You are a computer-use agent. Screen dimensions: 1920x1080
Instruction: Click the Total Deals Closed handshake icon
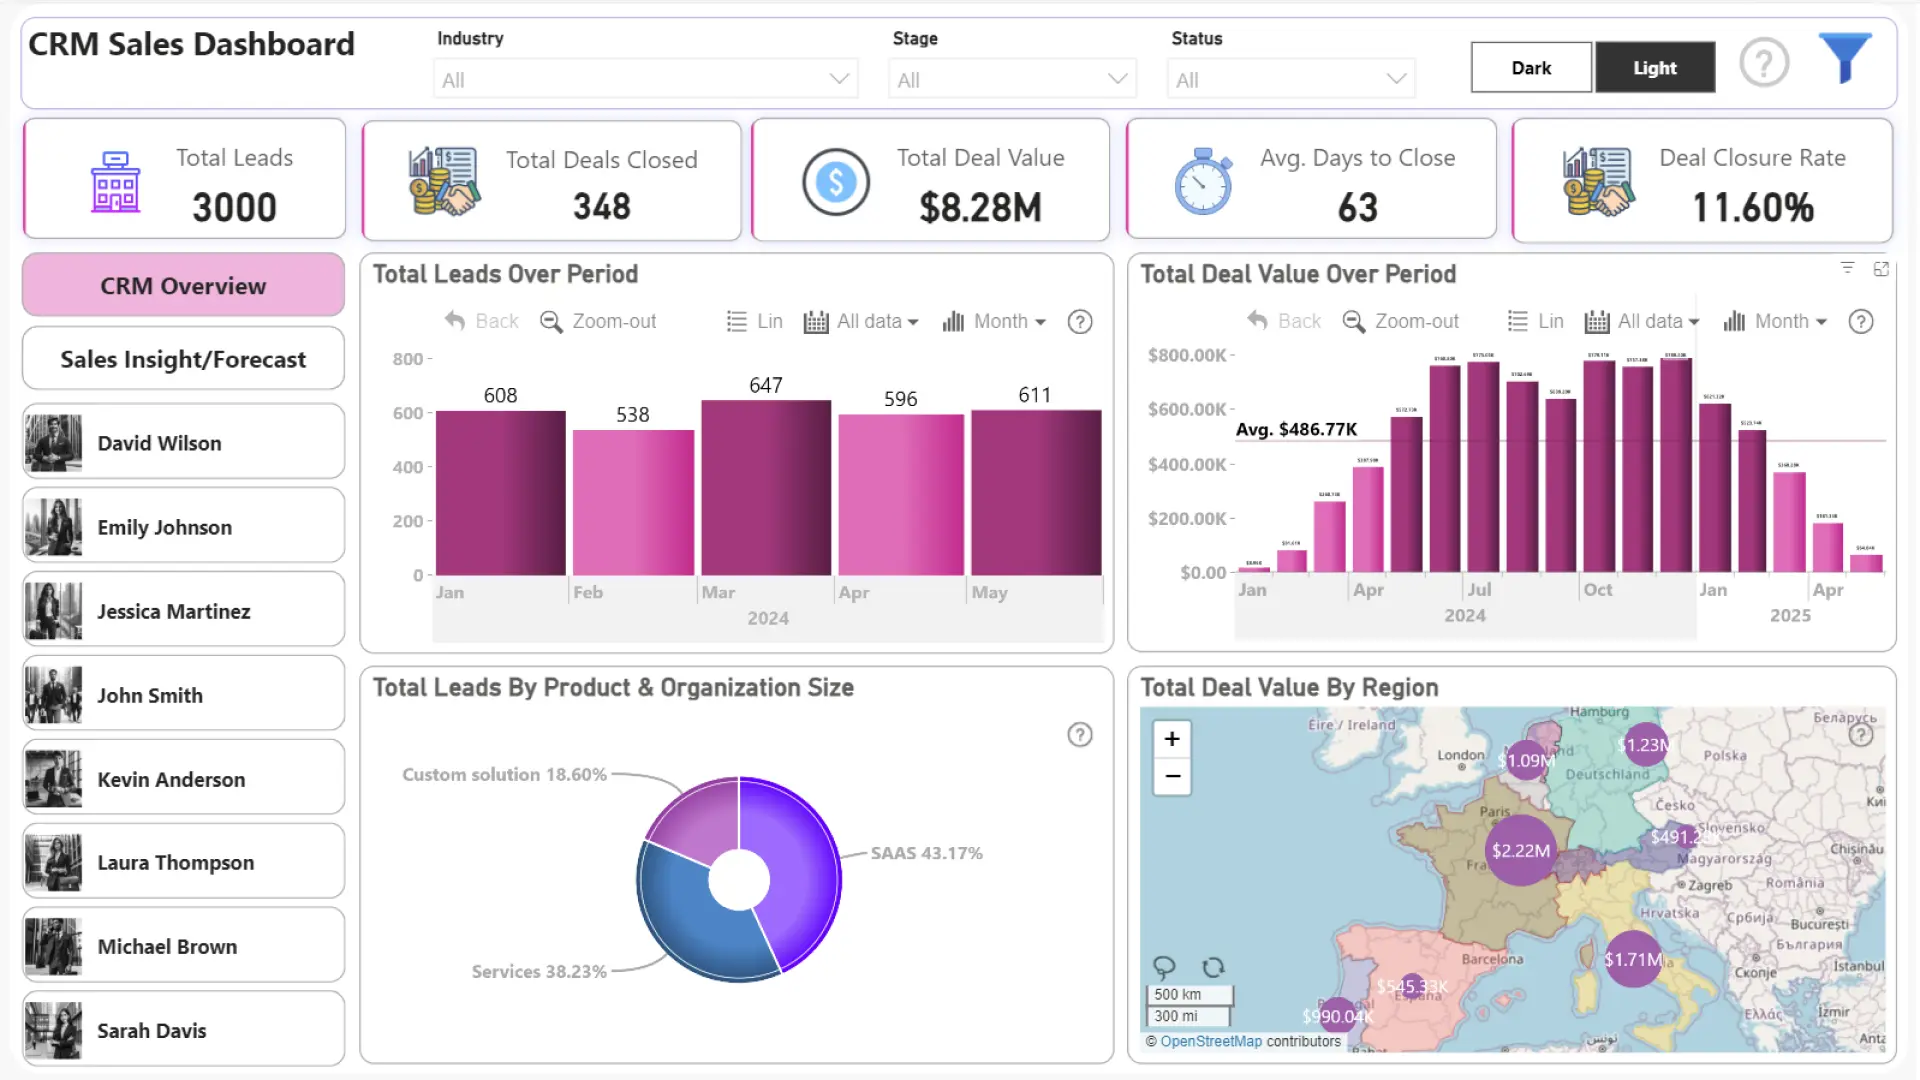click(444, 182)
